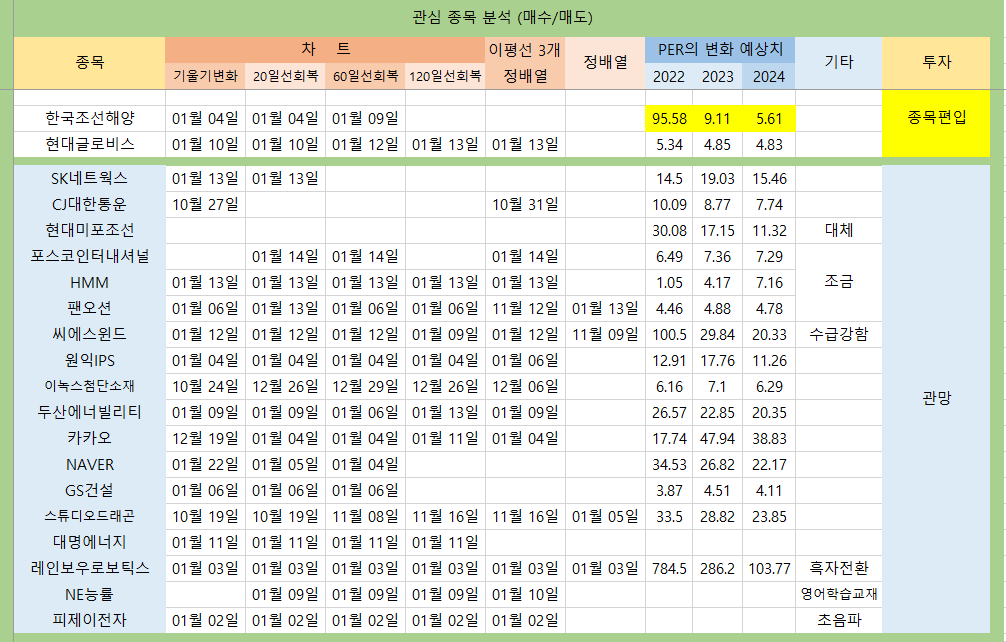Click the 레인보우로보틱스 stock name

[90, 568]
